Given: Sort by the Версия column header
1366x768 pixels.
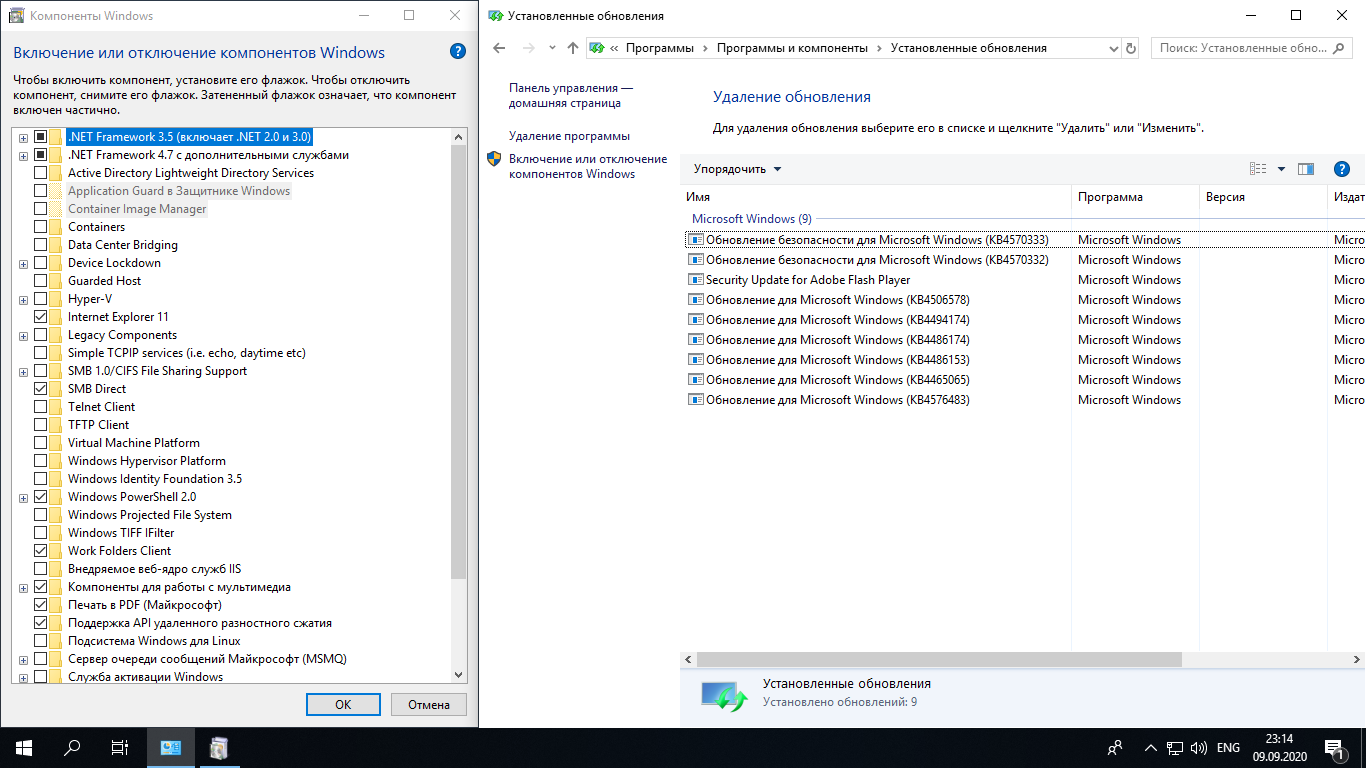Looking at the screenshot, I should click(x=1263, y=197).
